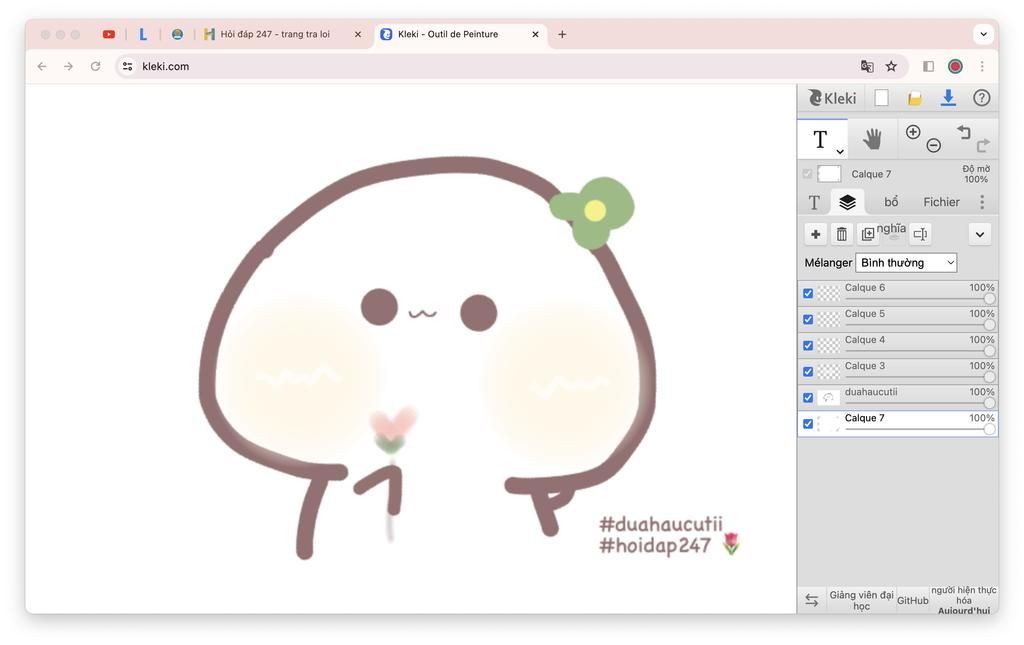Viewport: 1024px width, 645px height.
Task: Select the Calque 4 layer row
Action: click(x=898, y=345)
